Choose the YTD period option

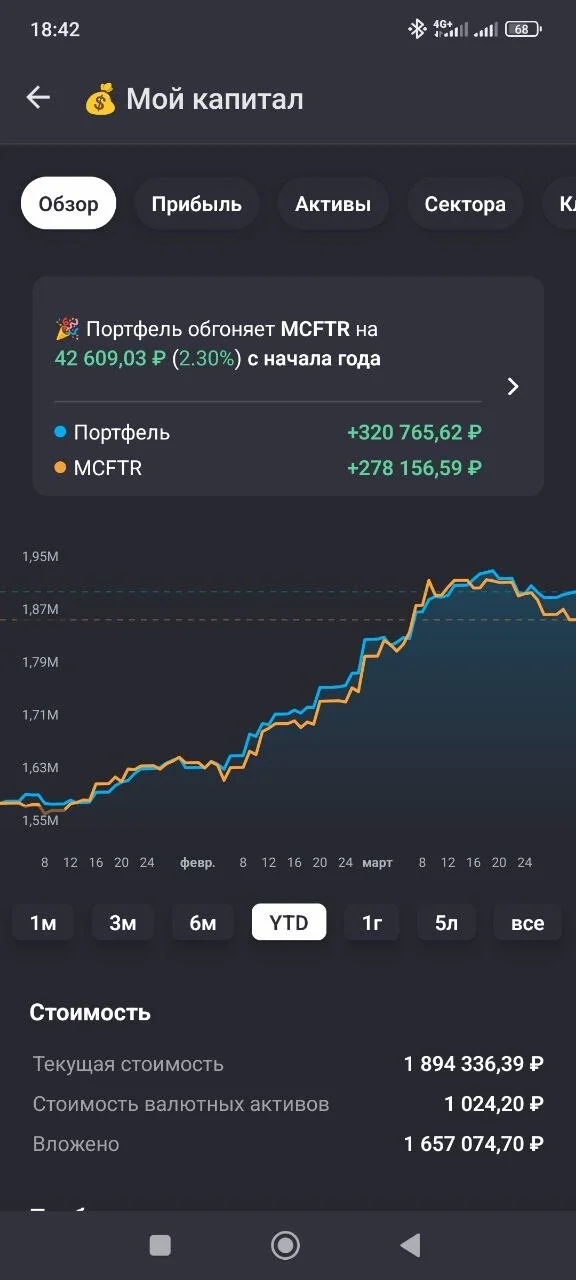point(288,922)
